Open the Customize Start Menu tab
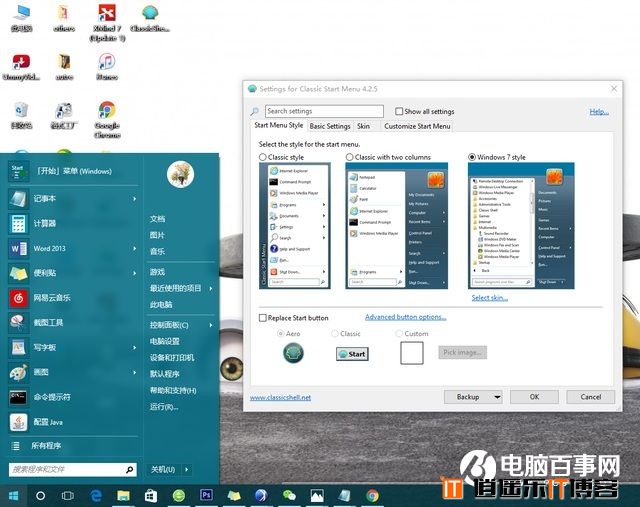 point(417,126)
